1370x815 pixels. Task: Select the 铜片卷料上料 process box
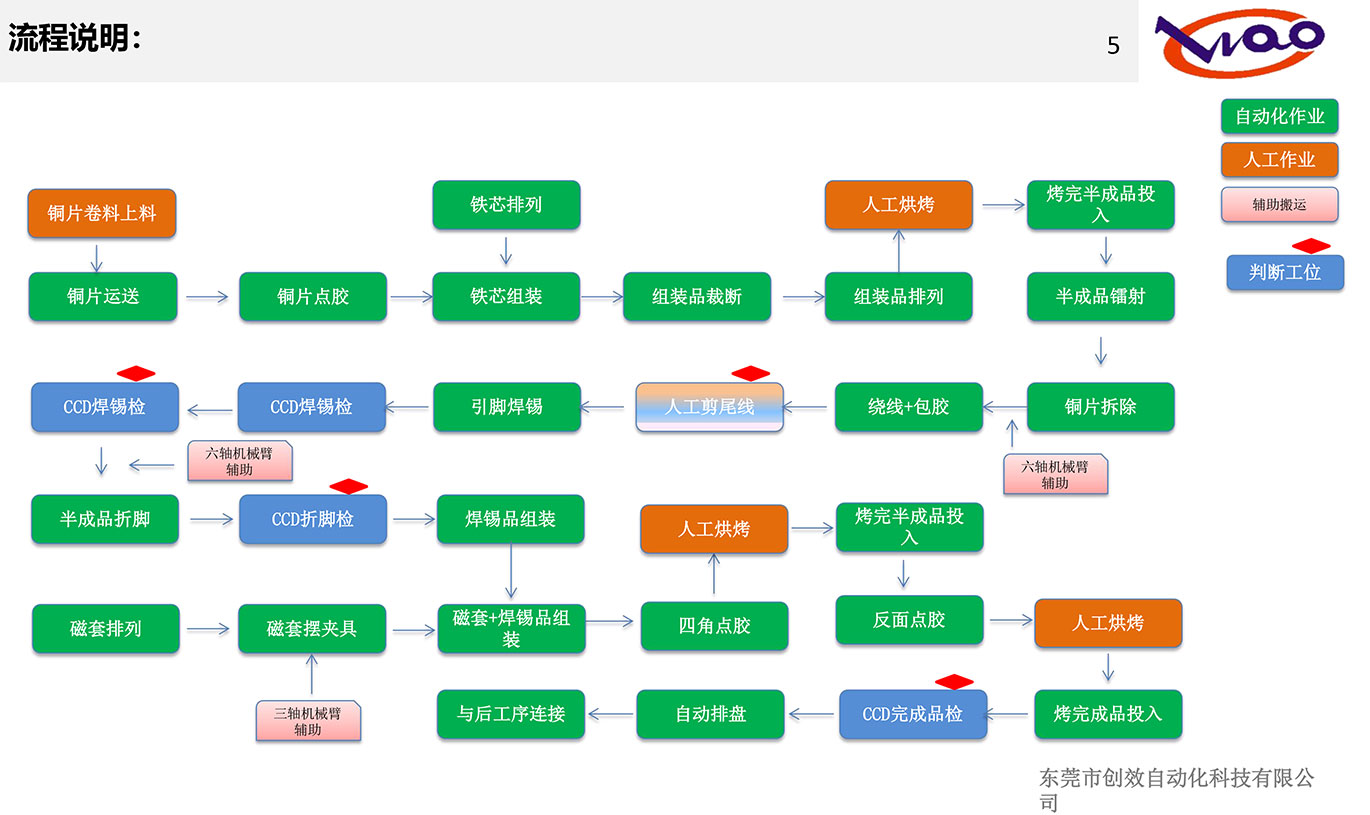point(102,214)
